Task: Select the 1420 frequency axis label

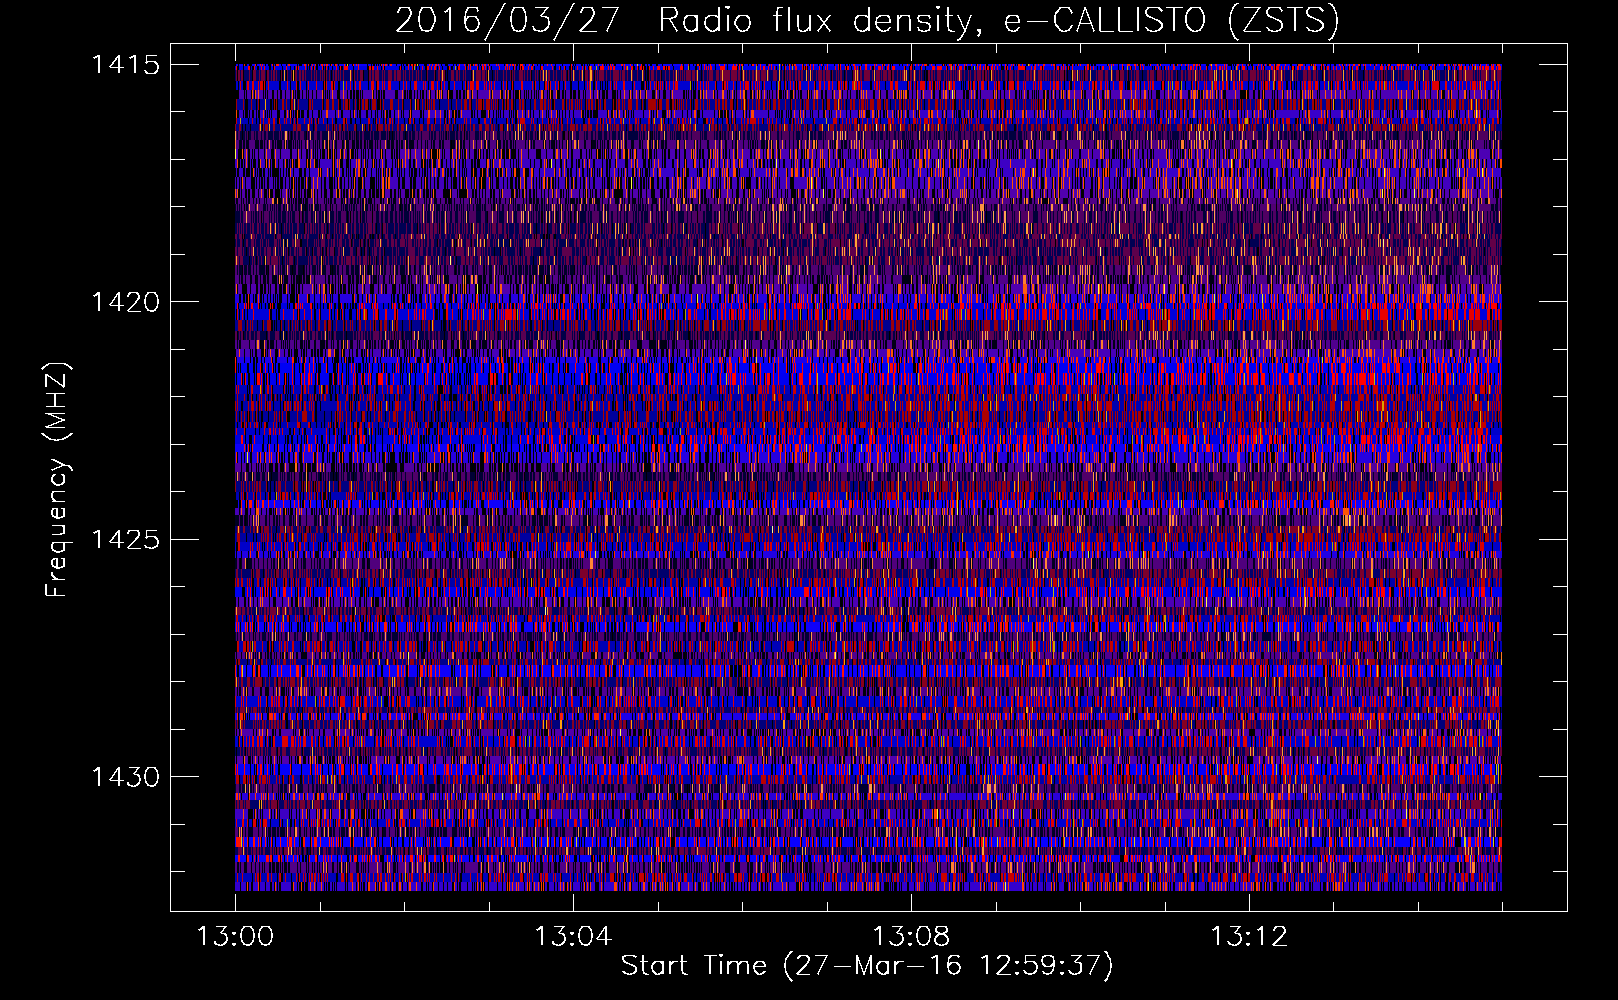Action: (125, 302)
